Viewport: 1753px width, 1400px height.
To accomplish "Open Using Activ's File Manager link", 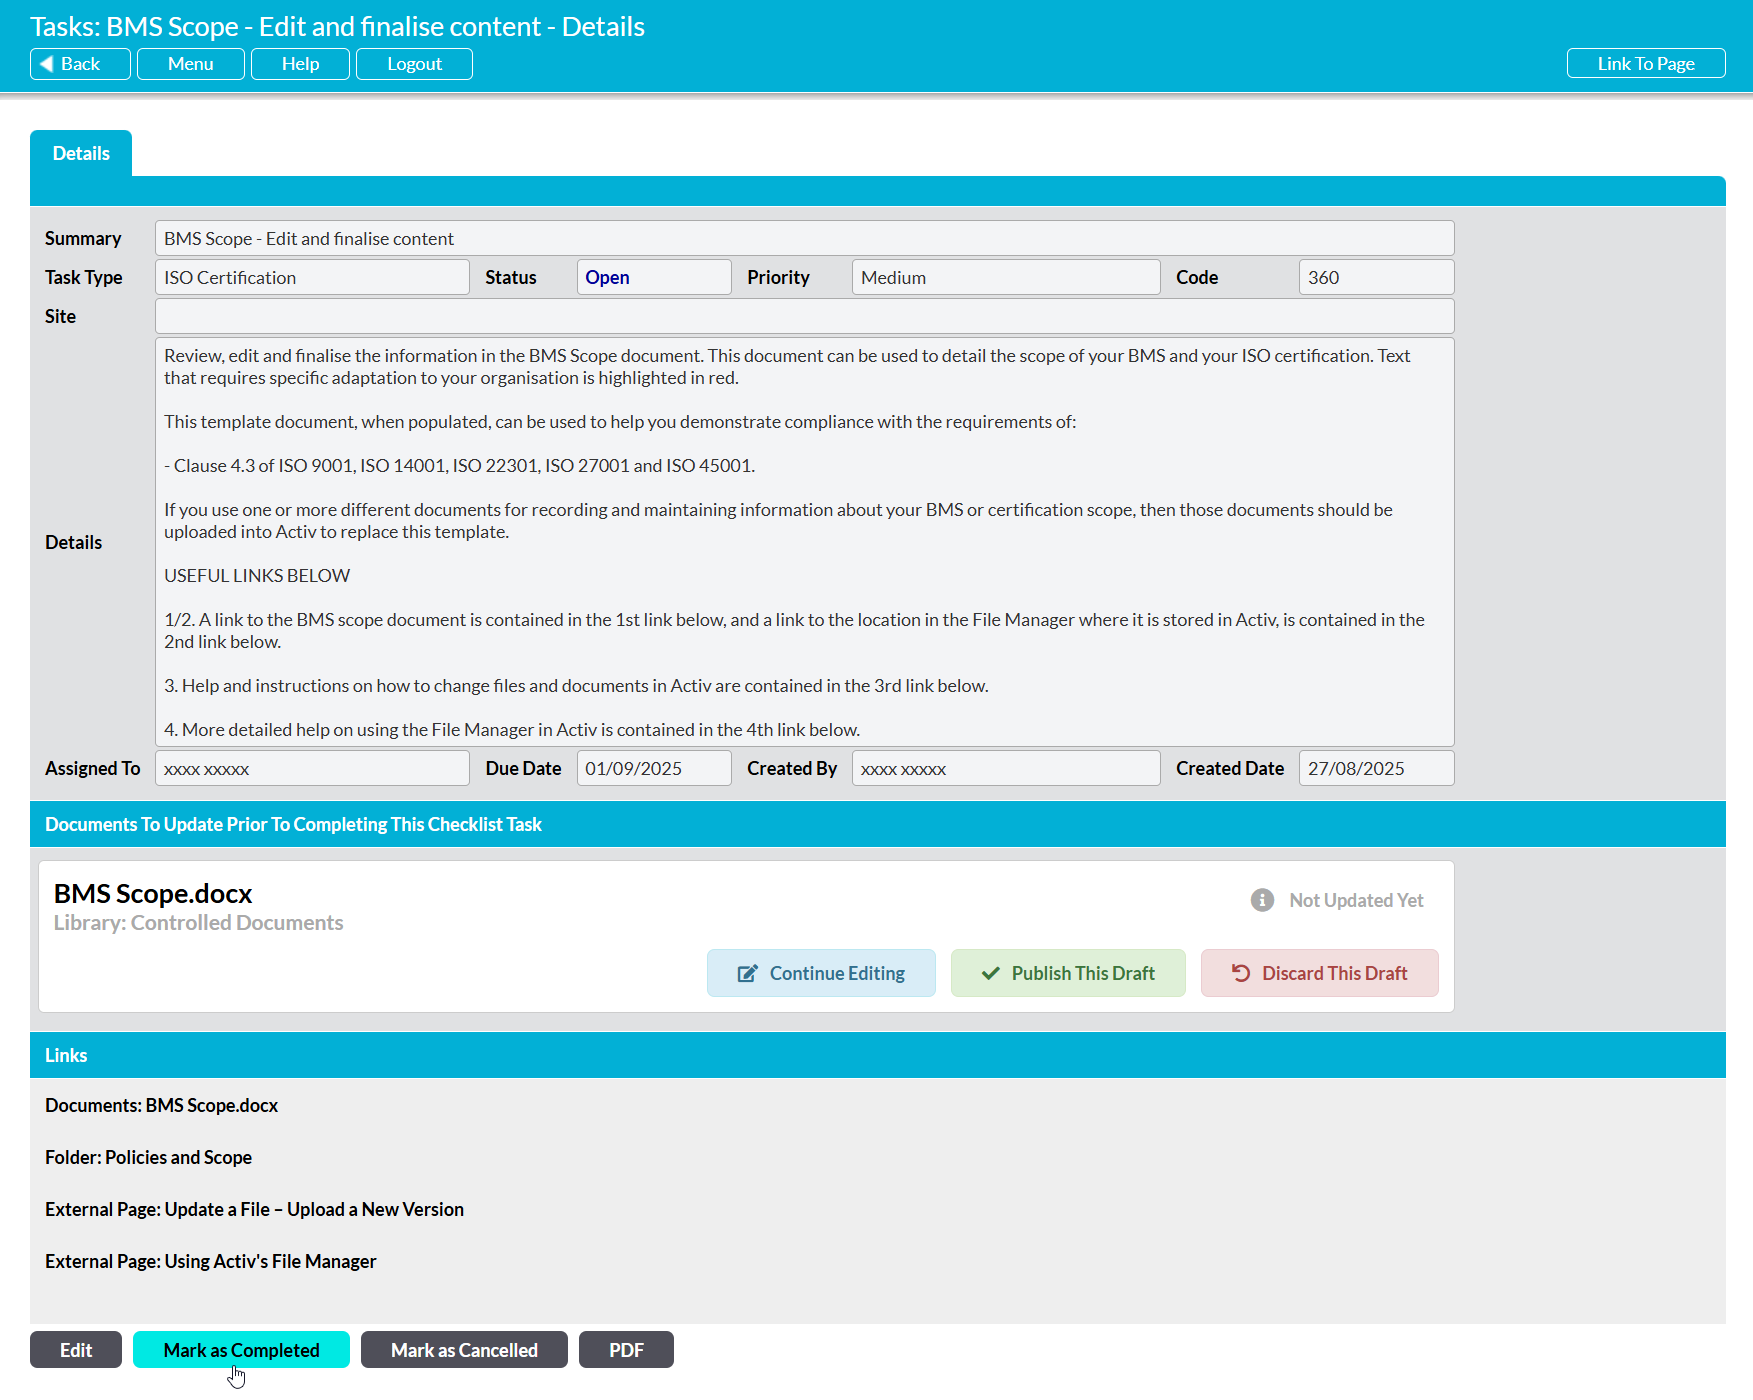I will pyautogui.click(x=210, y=1262).
